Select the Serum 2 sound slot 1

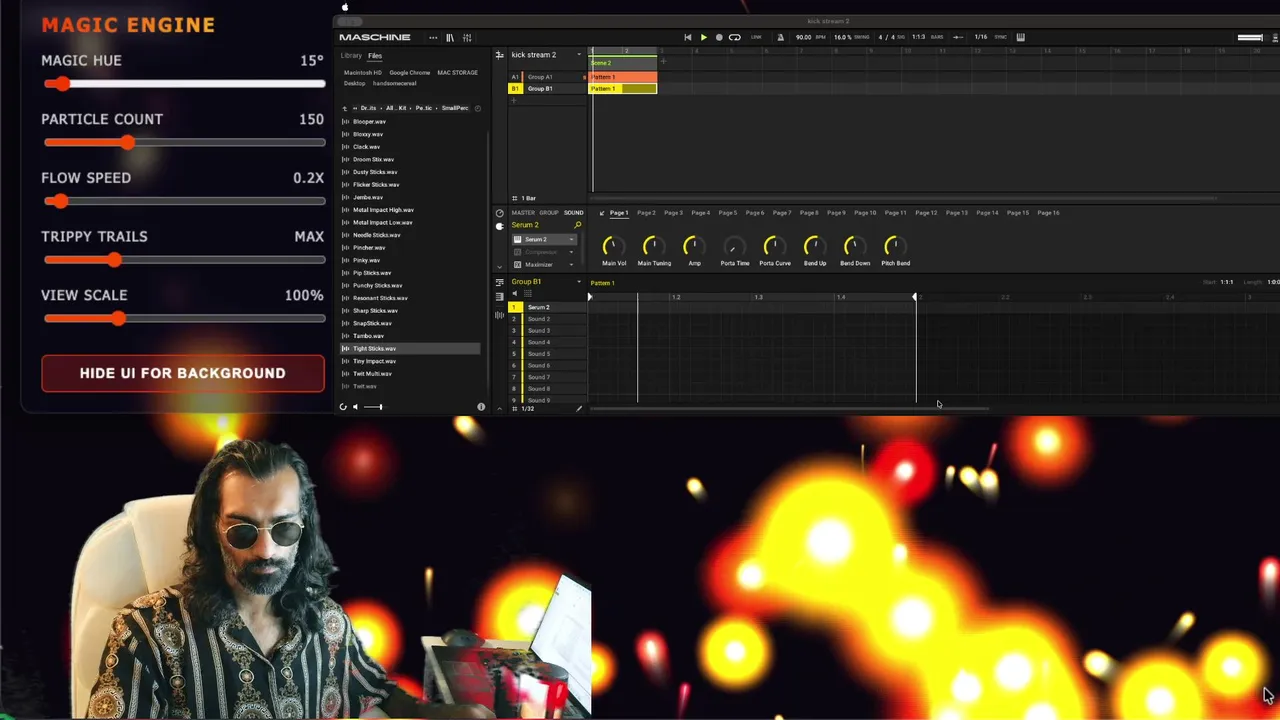coord(547,307)
